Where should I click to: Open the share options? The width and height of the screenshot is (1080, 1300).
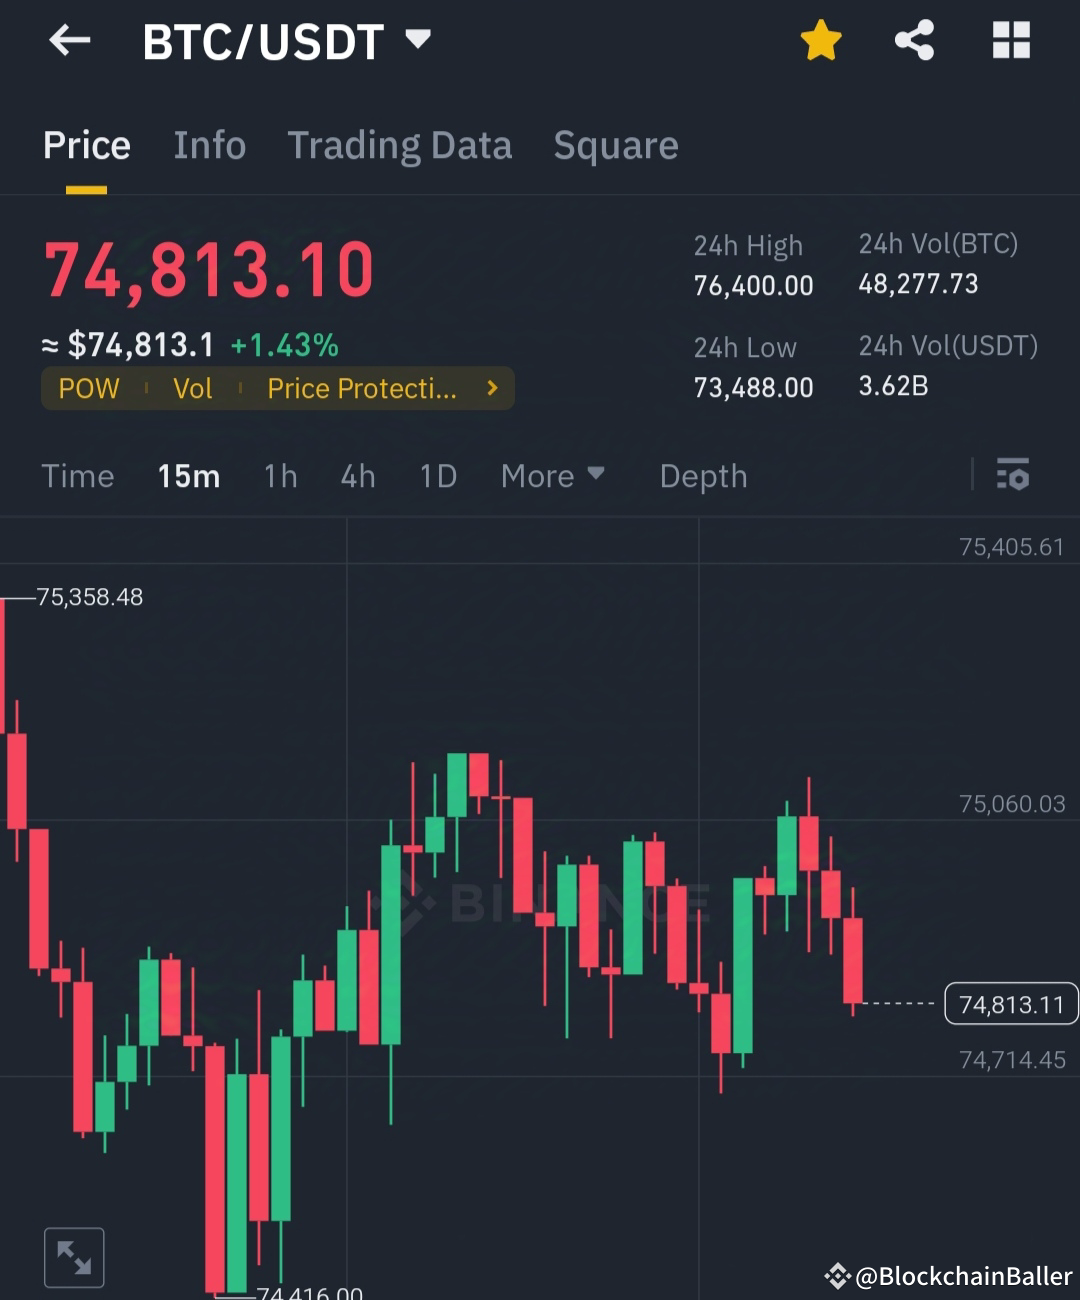[915, 39]
